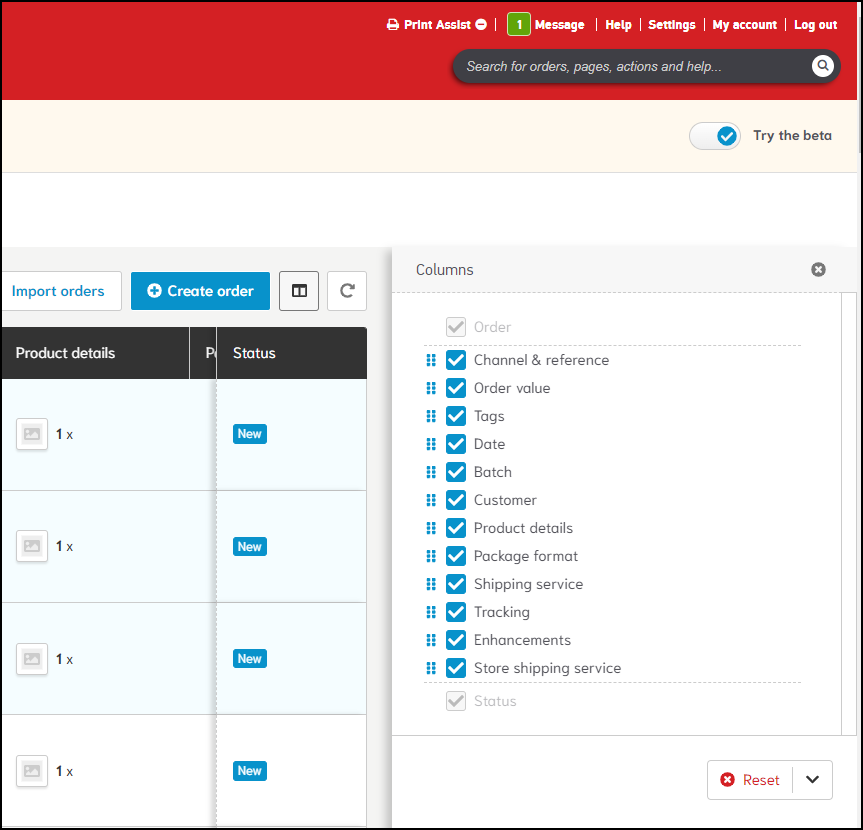
Task: Click the Import orders button
Action: point(58,291)
